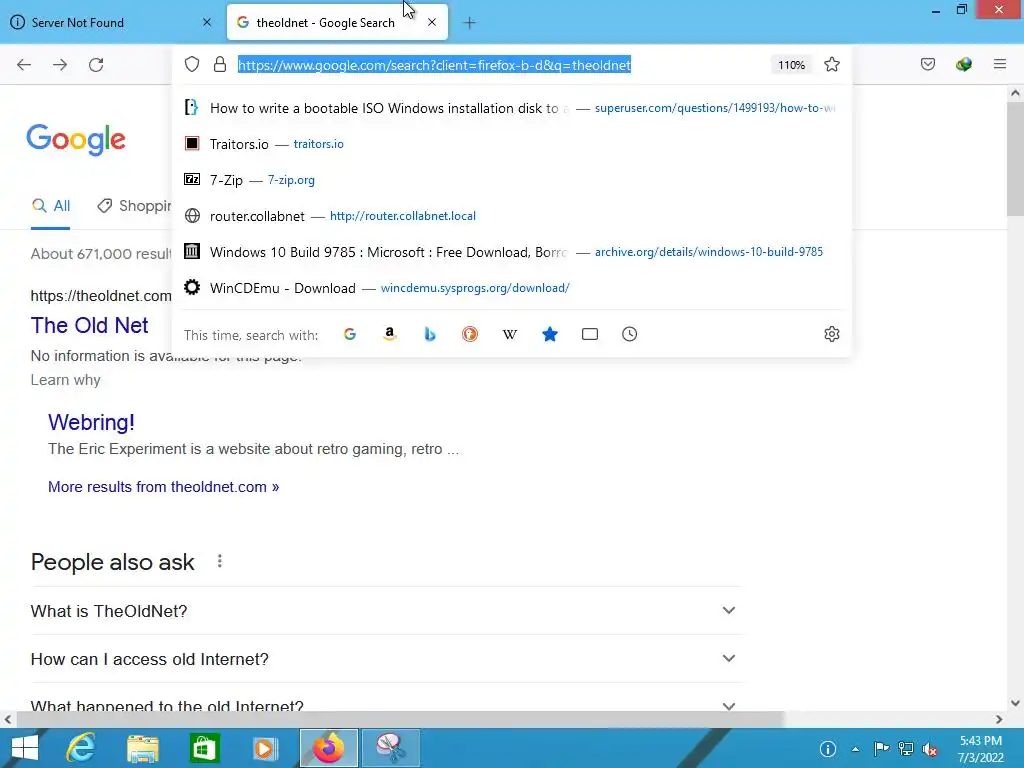Go forward with the browser forward arrow

point(60,65)
